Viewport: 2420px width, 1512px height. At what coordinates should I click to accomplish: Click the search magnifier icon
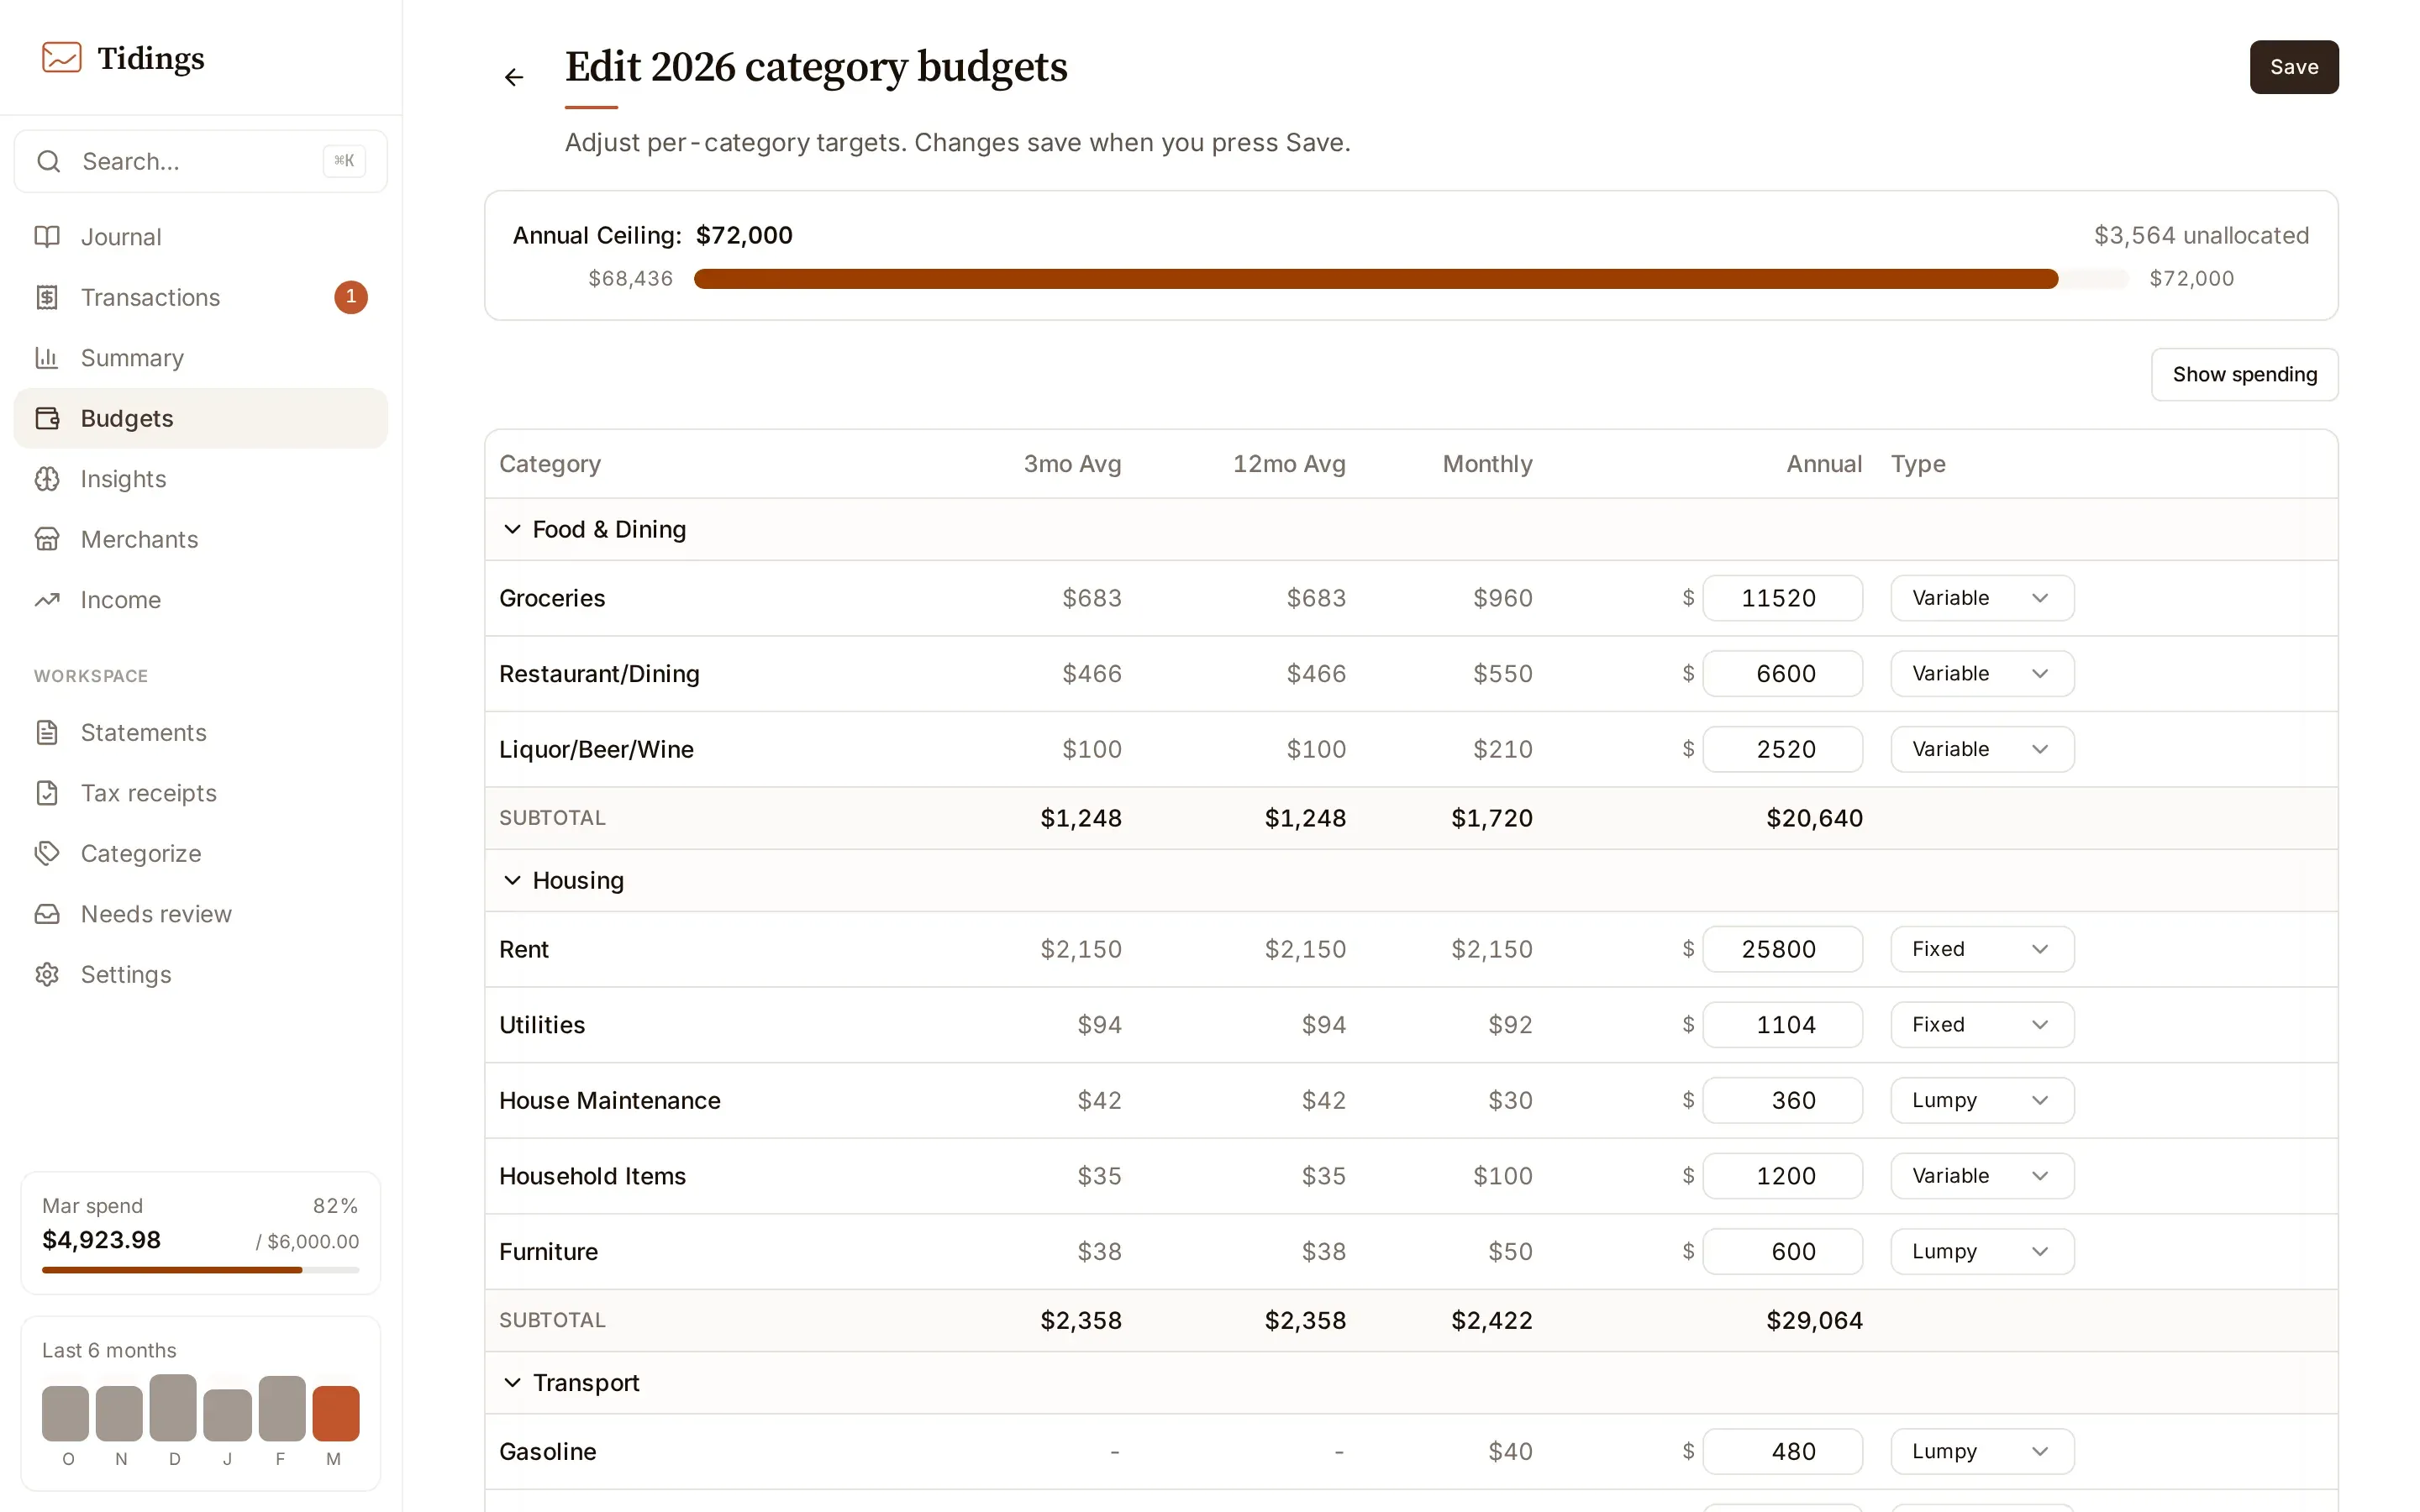49,161
